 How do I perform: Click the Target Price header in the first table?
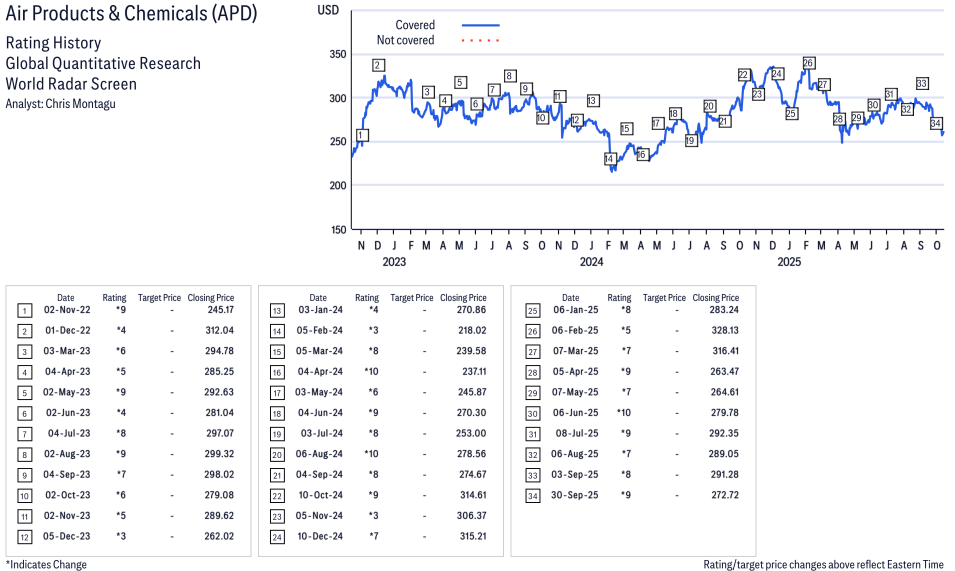coord(159,298)
